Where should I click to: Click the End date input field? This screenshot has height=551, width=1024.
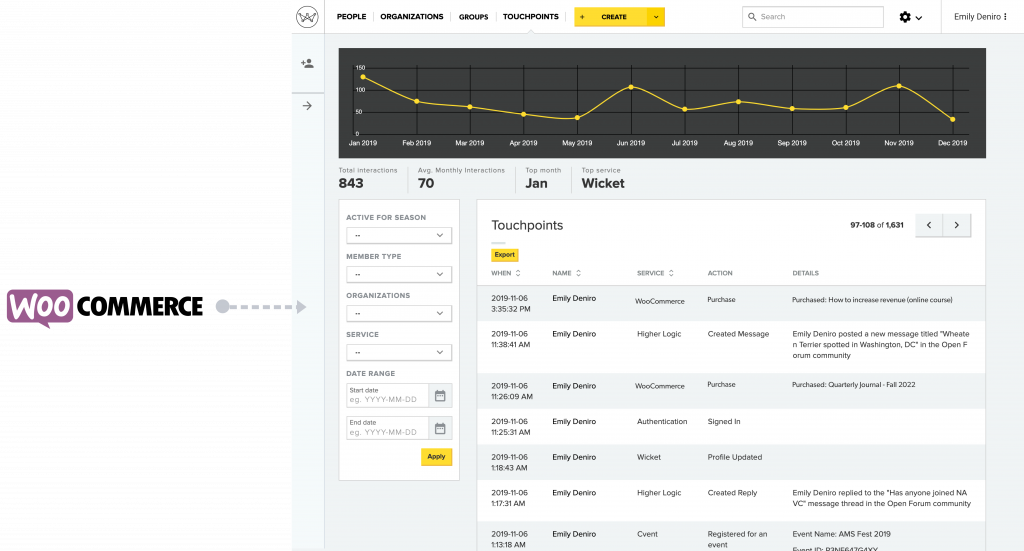coord(387,428)
